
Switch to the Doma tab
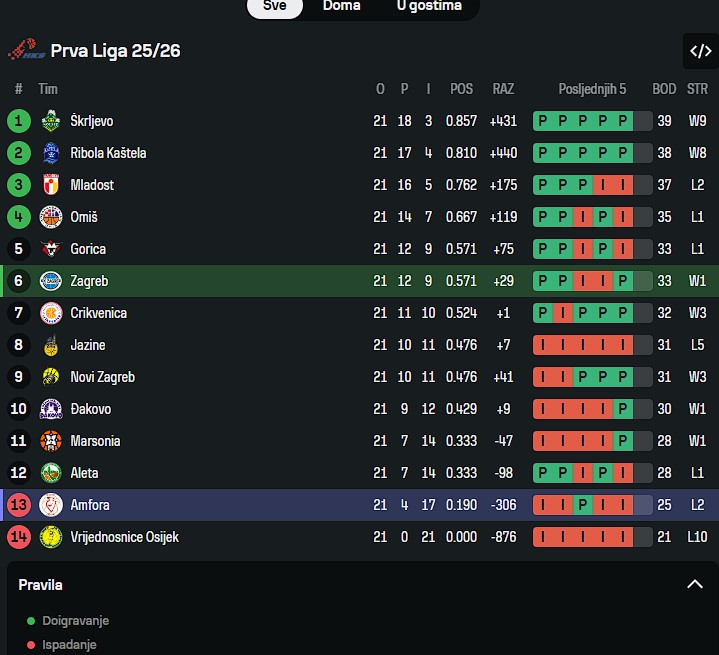(x=342, y=6)
